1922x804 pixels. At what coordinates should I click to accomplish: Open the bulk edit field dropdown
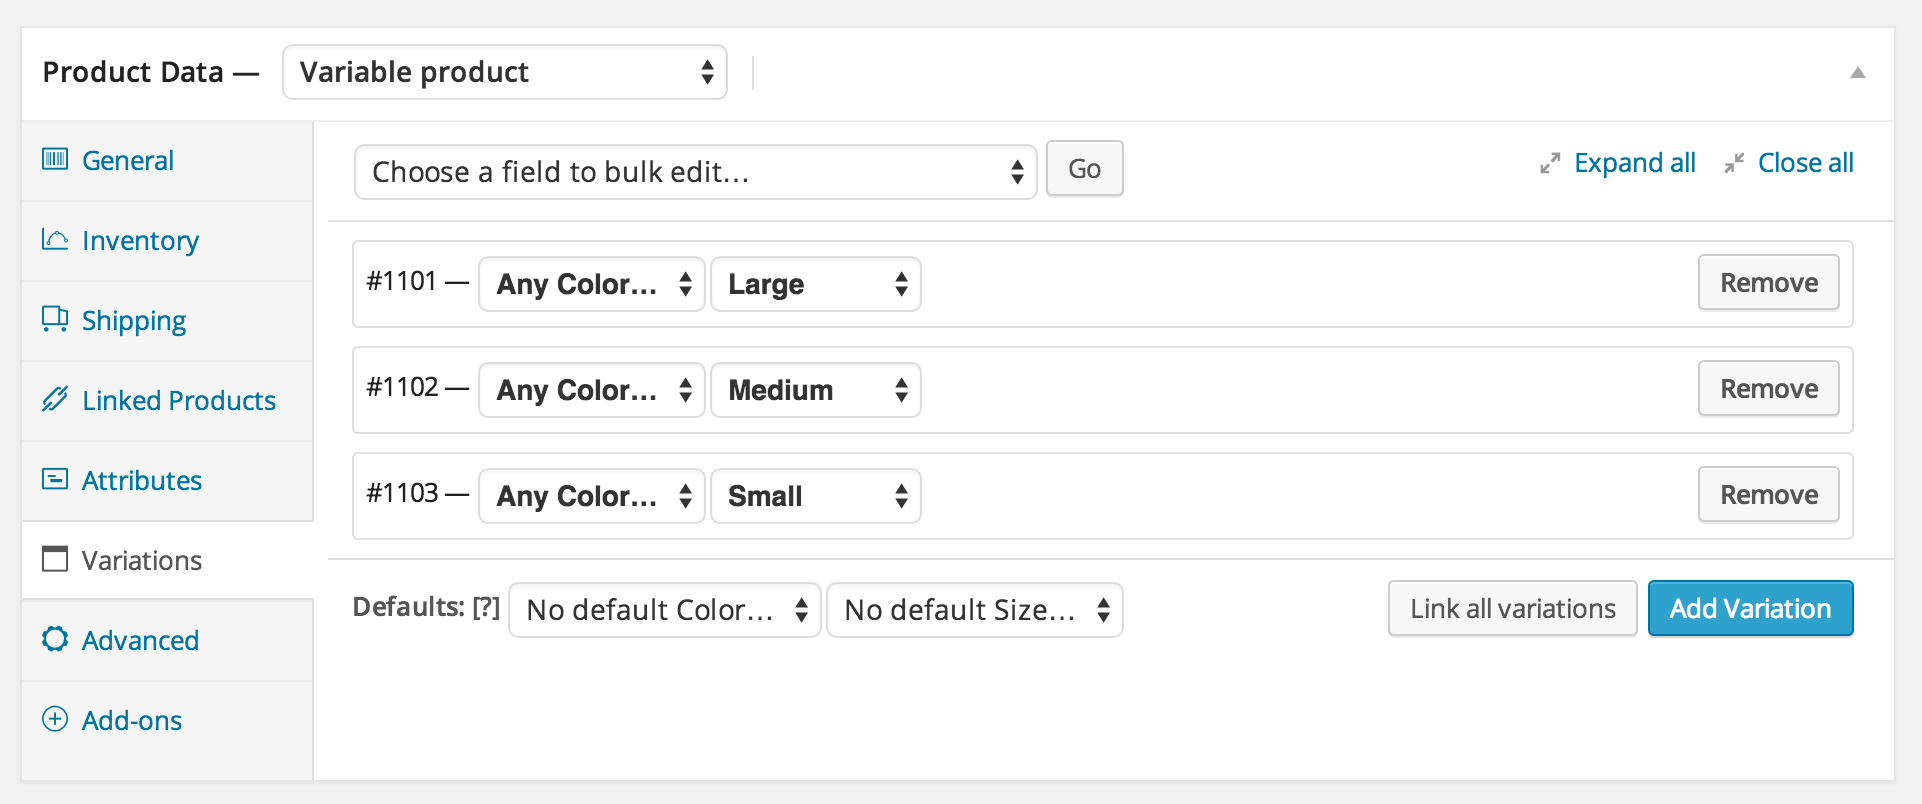[695, 172]
